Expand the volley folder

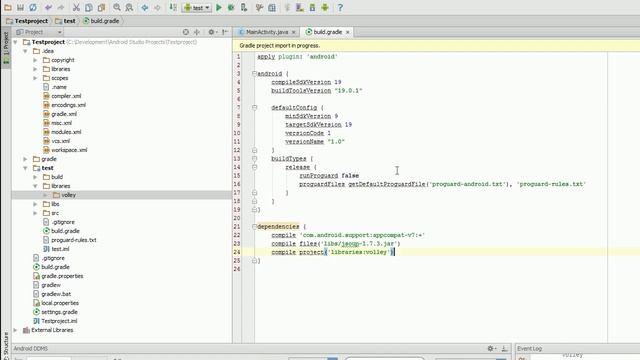45,195
